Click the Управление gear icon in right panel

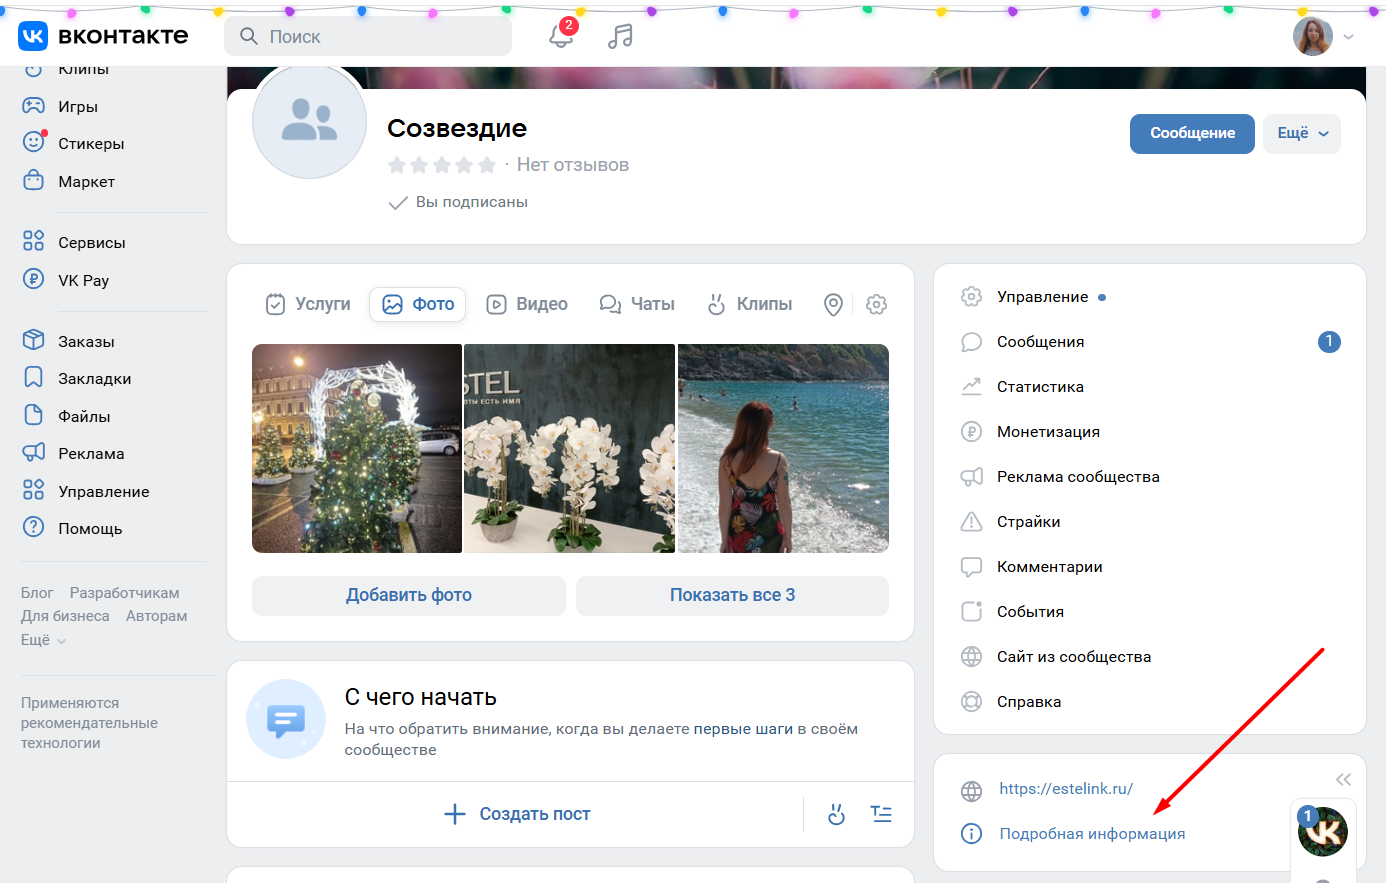point(971,297)
